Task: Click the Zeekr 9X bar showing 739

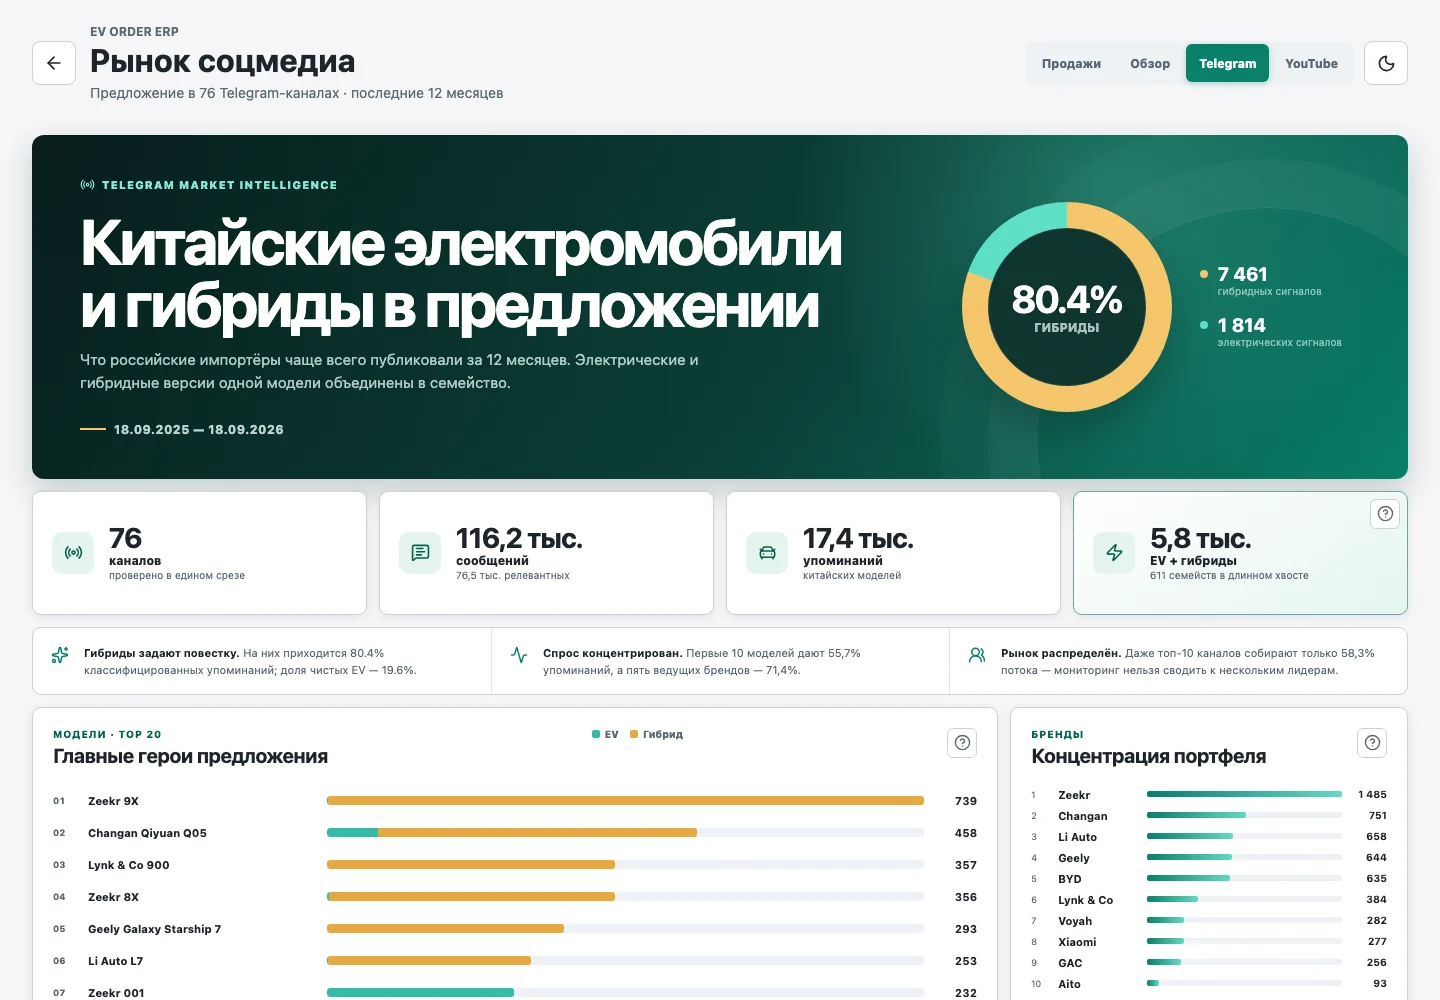Action: 625,801
